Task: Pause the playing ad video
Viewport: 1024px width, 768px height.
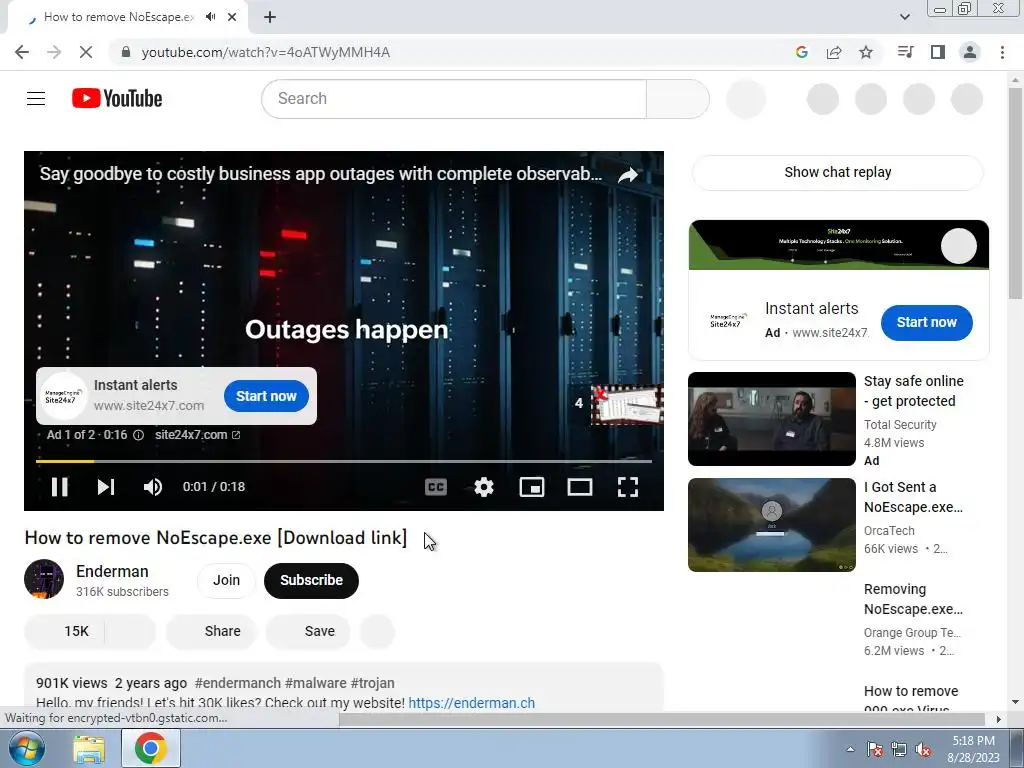Action: [x=59, y=487]
